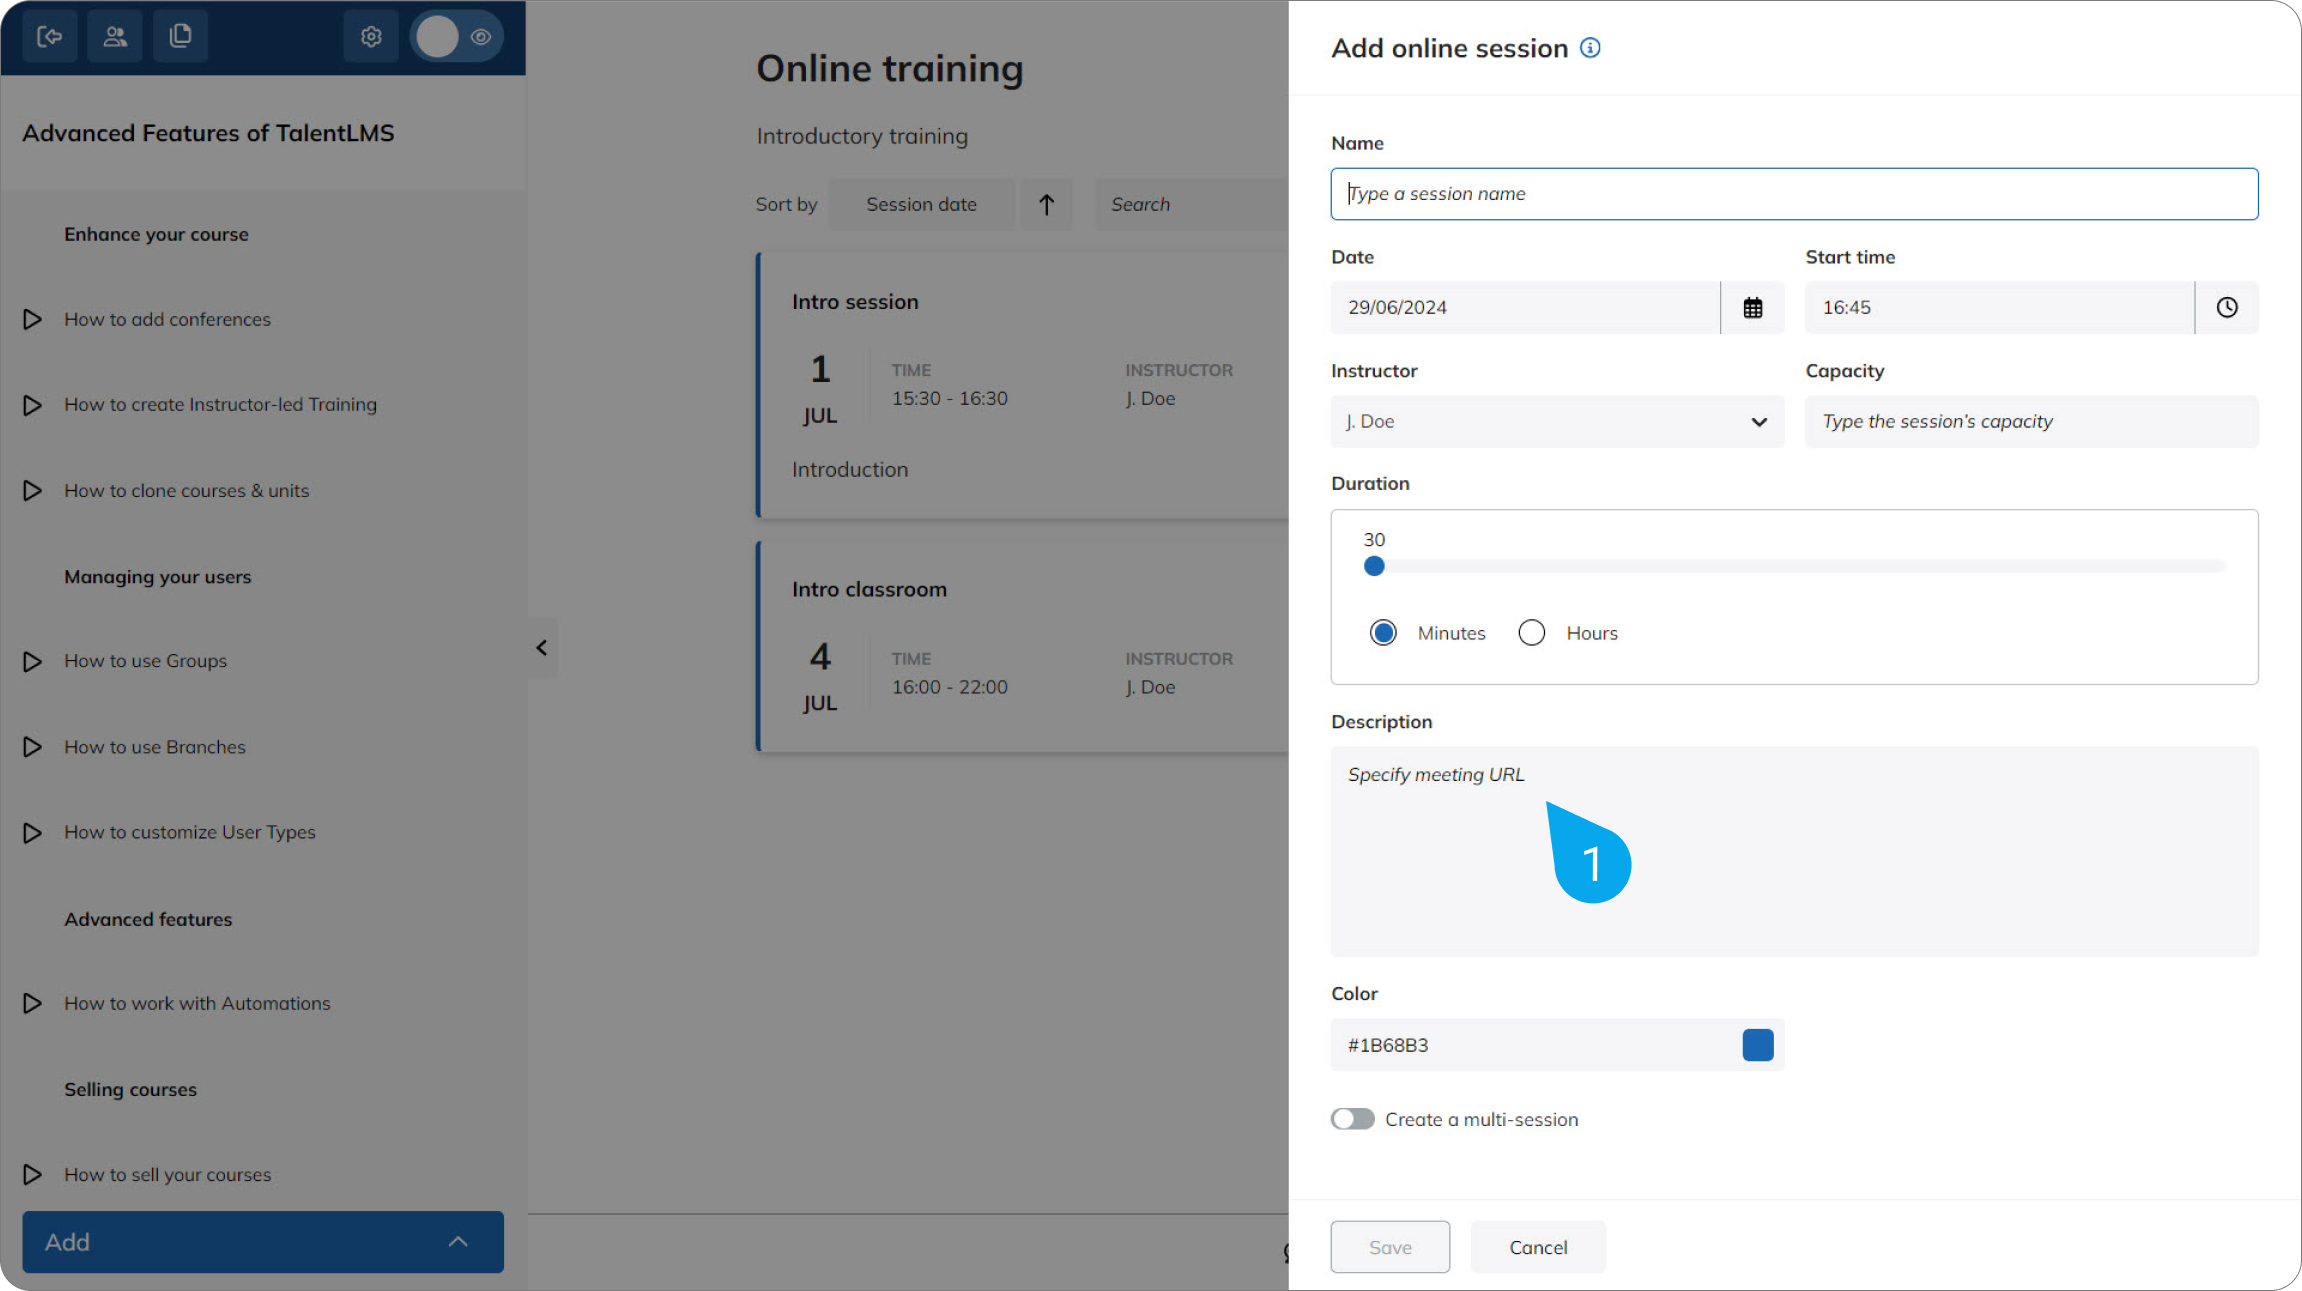Open the How to use Branches lesson
The width and height of the screenshot is (2302, 1291).
click(155, 746)
